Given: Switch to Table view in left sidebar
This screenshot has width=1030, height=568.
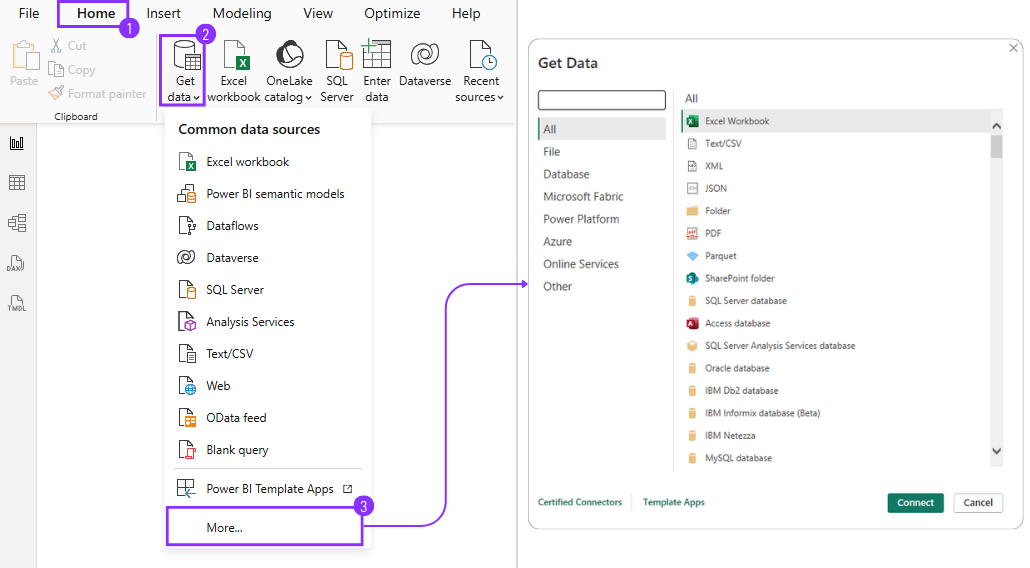Looking at the screenshot, I should (x=17, y=183).
